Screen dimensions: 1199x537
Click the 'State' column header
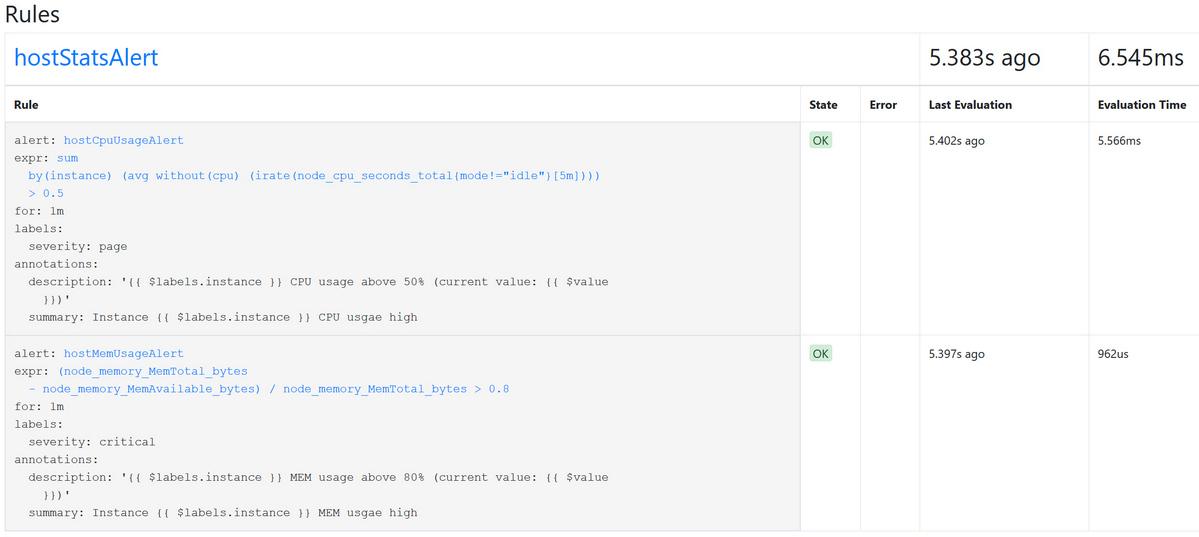[824, 105]
